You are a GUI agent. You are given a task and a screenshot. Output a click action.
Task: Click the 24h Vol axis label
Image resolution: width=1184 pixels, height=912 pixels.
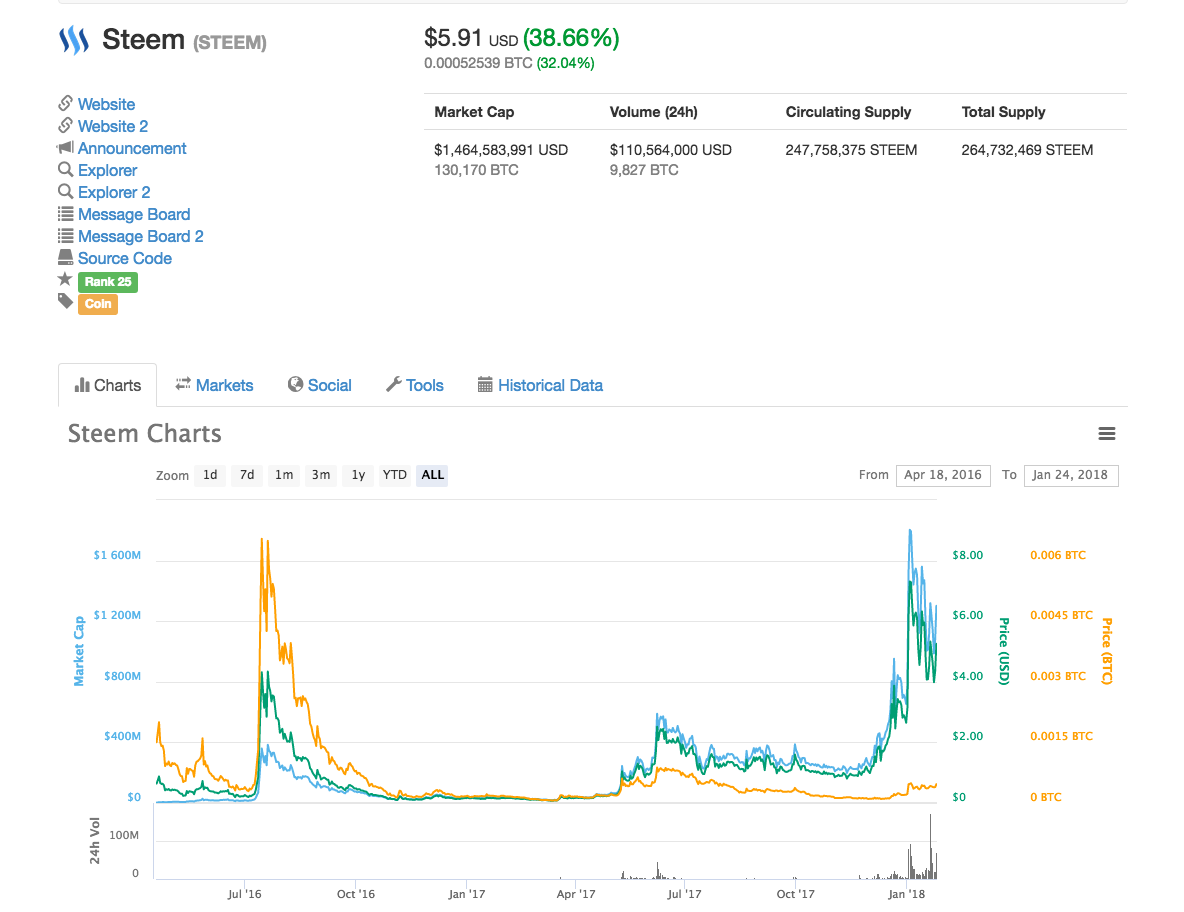[94, 840]
